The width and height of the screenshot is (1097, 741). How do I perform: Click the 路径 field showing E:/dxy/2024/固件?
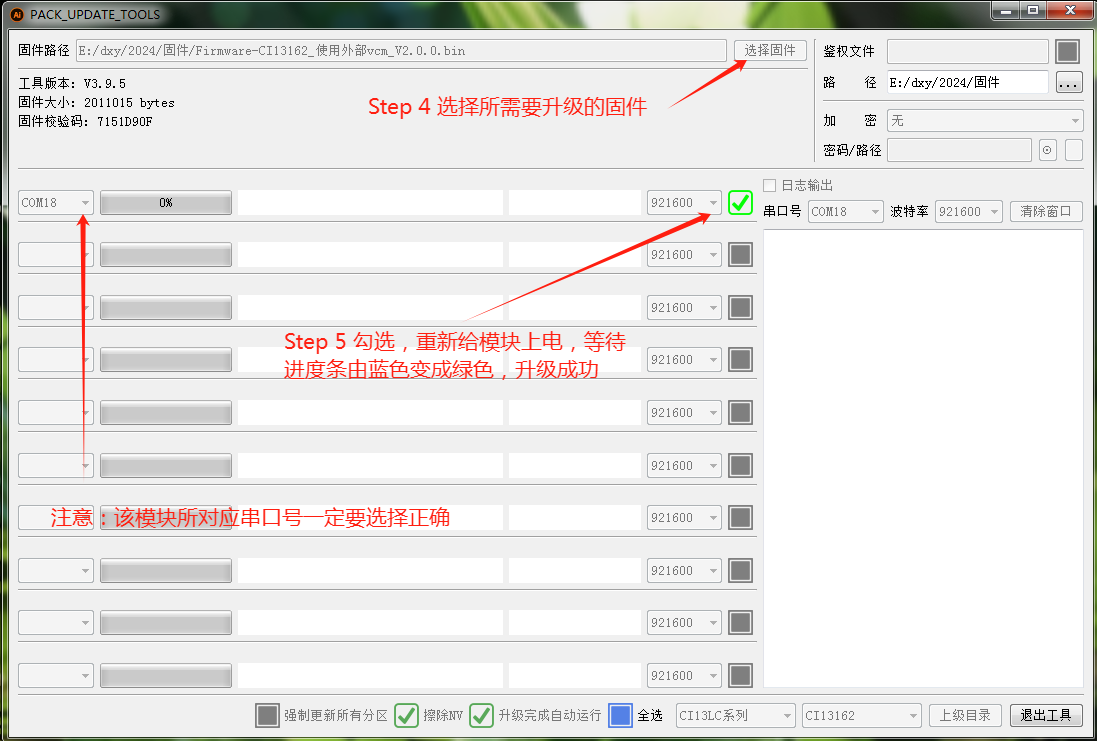968,82
